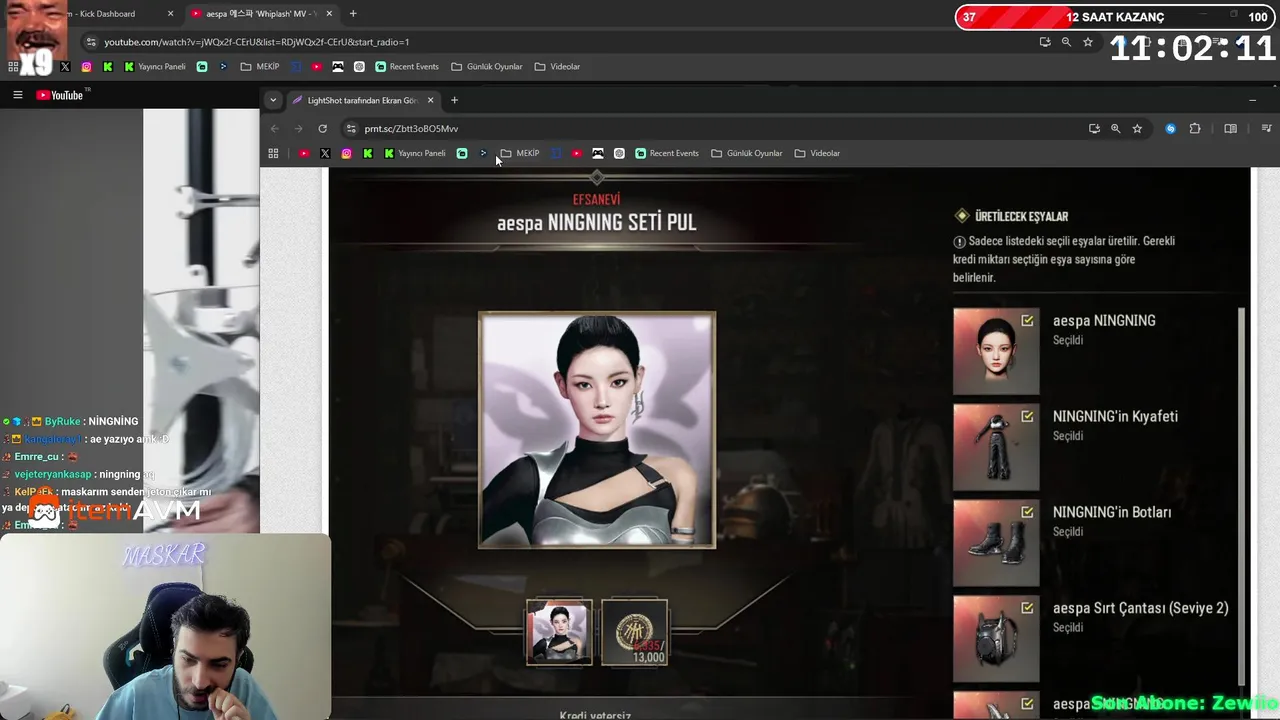This screenshot has width=1280, height=720.
Task: Open ChatGPT bookmark icon in front window
Action: 619,153
